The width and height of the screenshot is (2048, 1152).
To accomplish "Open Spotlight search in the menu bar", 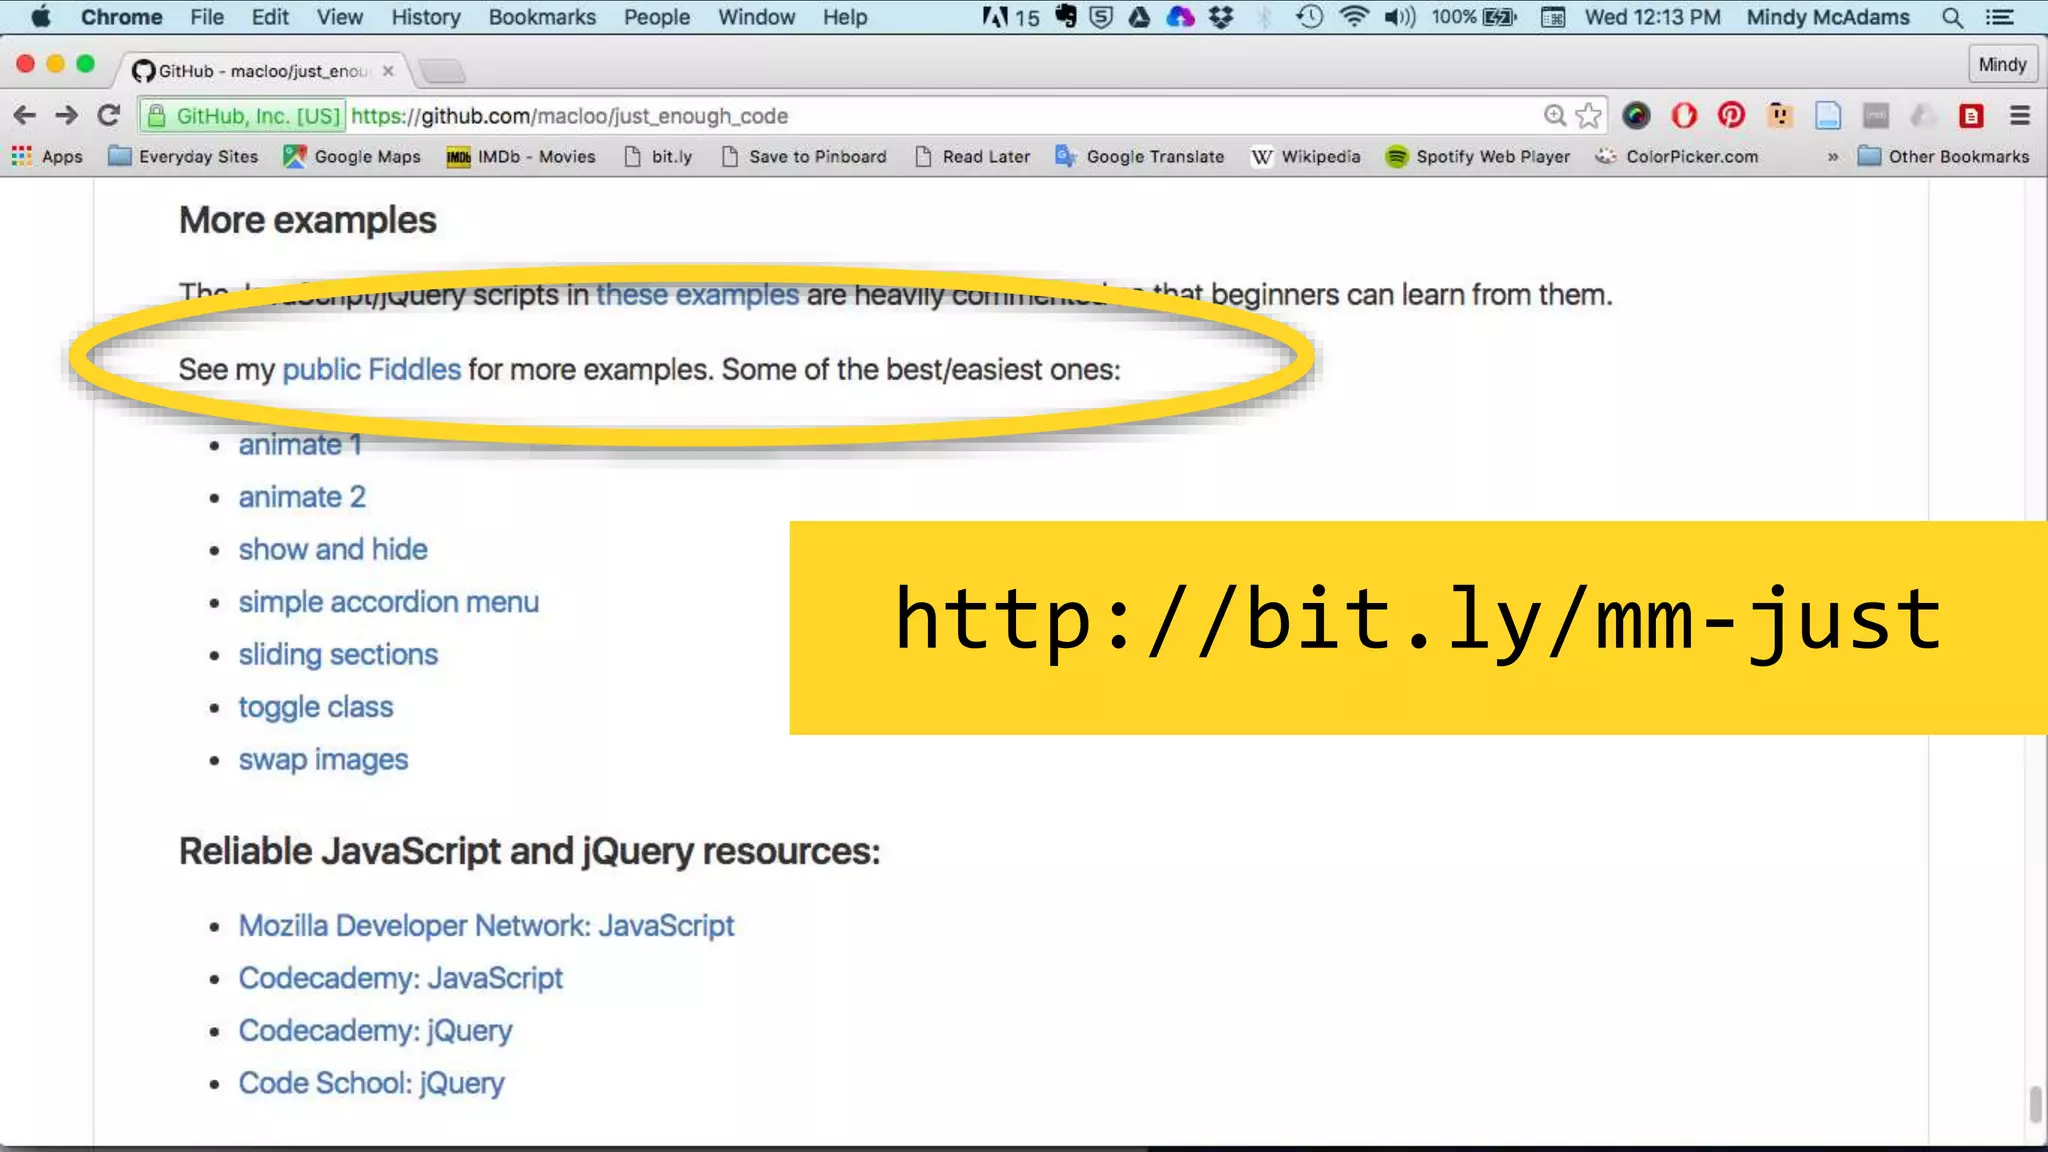I will tap(1951, 17).
